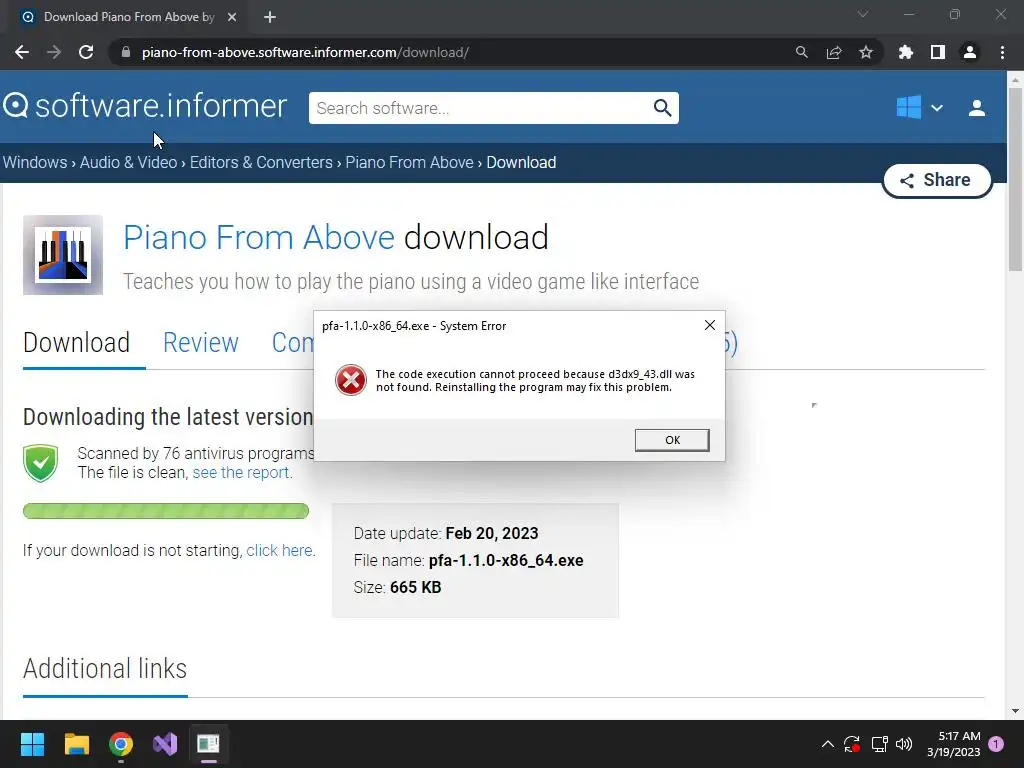1024x768 pixels.
Task: Open the Chrome profile avatar
Action: click(970, 52)
